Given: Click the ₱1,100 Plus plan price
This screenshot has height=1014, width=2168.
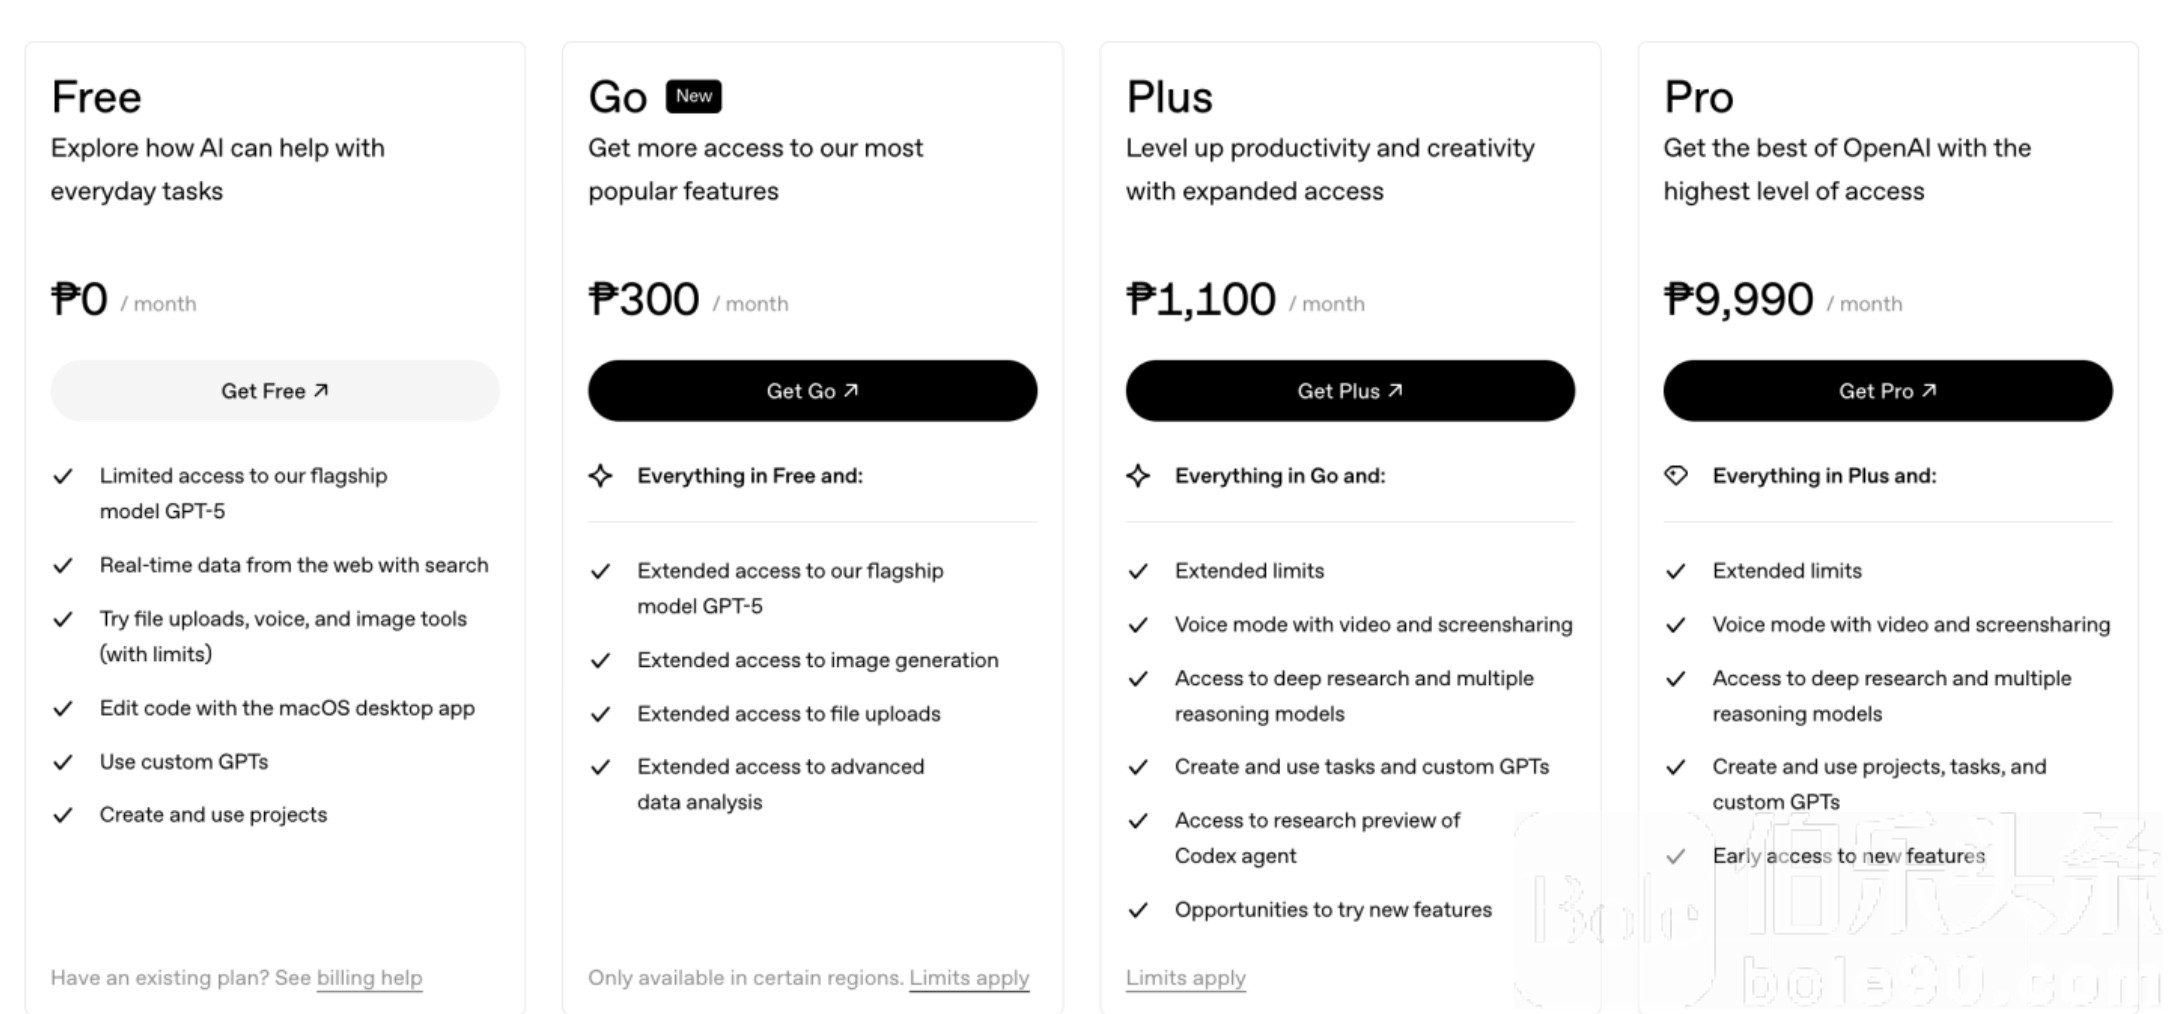Looking at the screenshot, I should coord(1200,299).
